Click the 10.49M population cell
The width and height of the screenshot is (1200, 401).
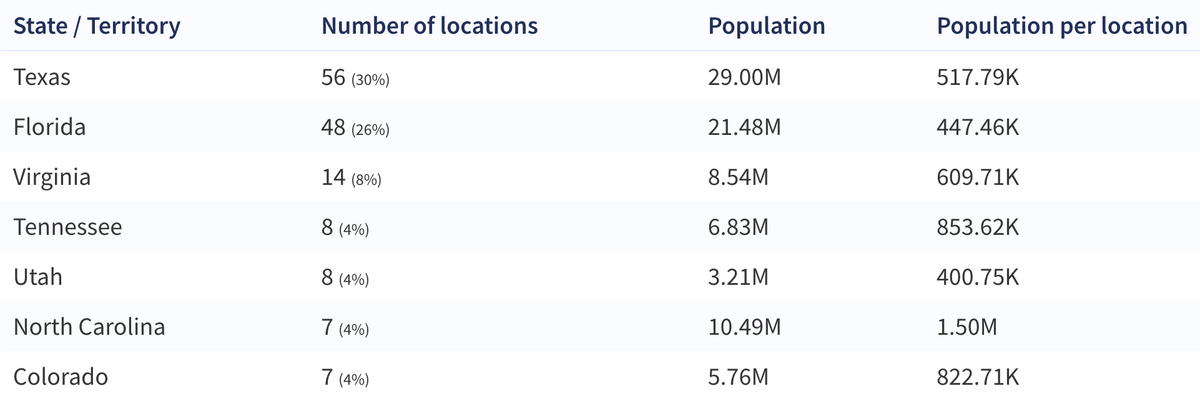[744, 328]
